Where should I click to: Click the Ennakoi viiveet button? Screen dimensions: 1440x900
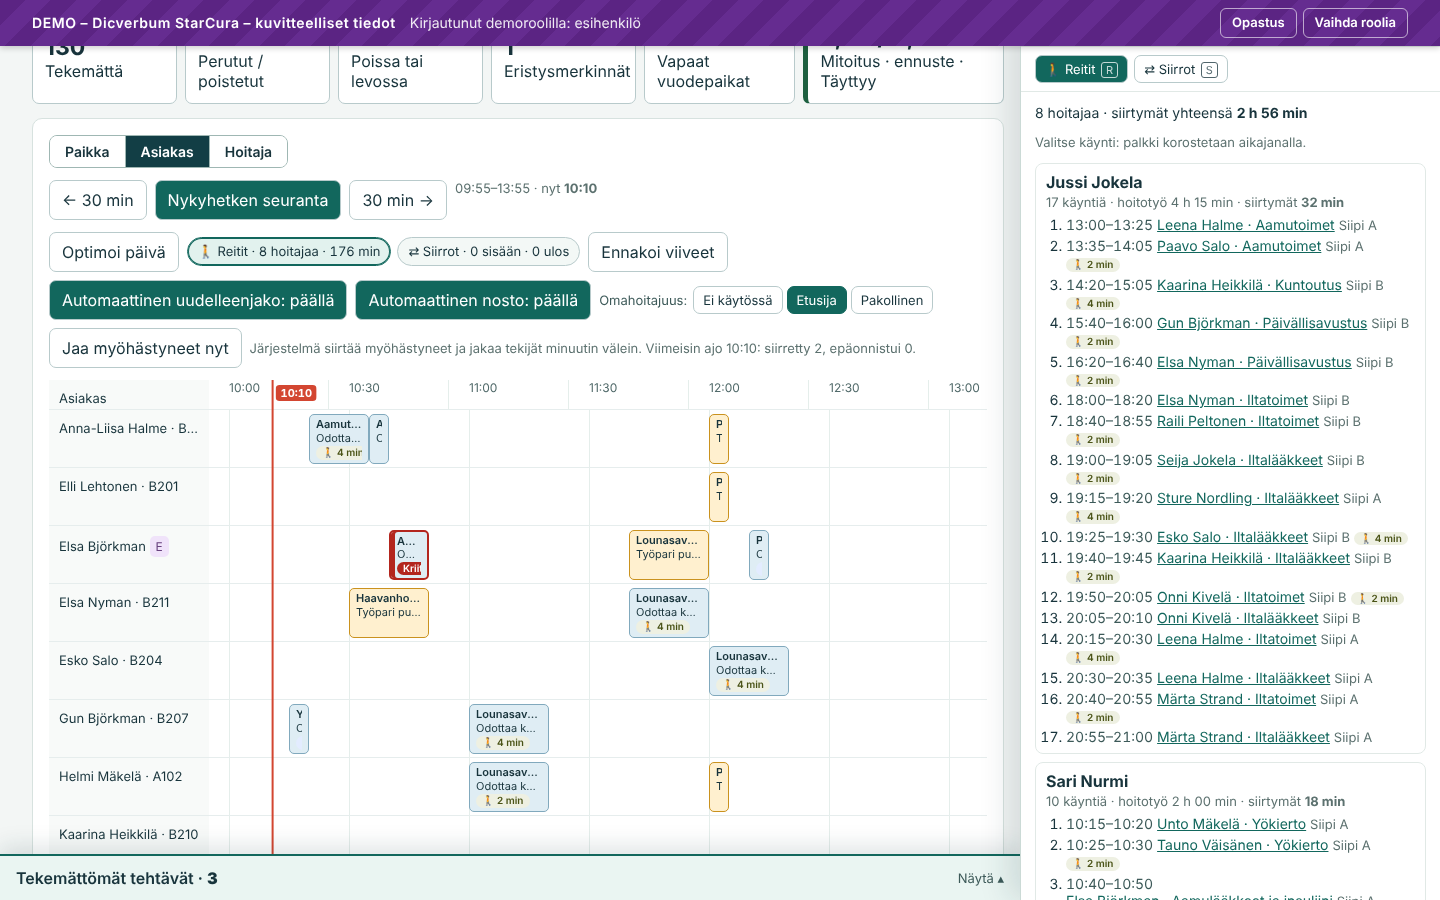pyautogui.click(x=658, y=252)
